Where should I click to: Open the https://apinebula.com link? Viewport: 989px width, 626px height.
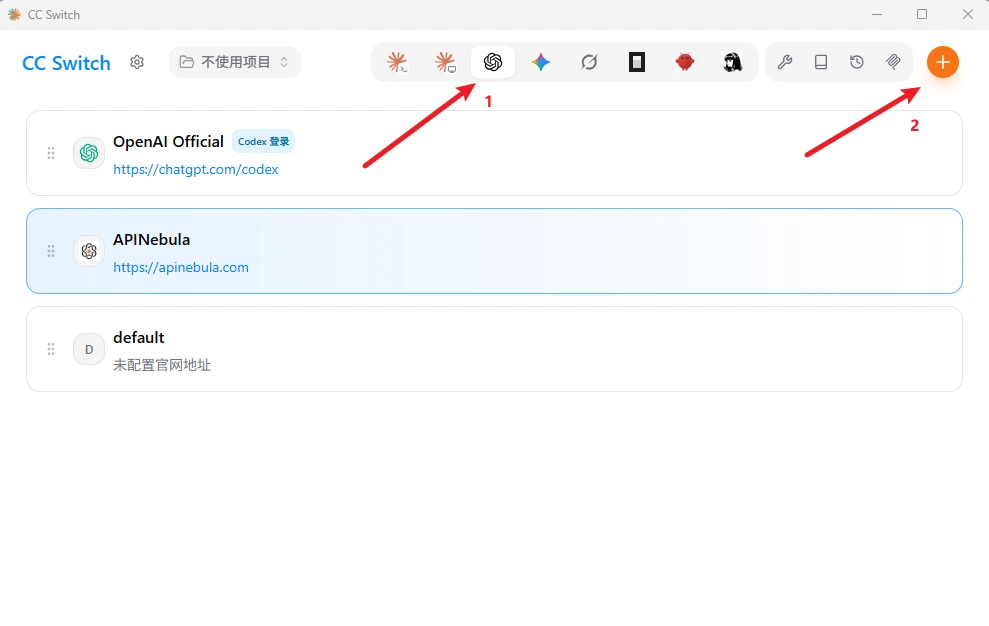click(181, 267)
